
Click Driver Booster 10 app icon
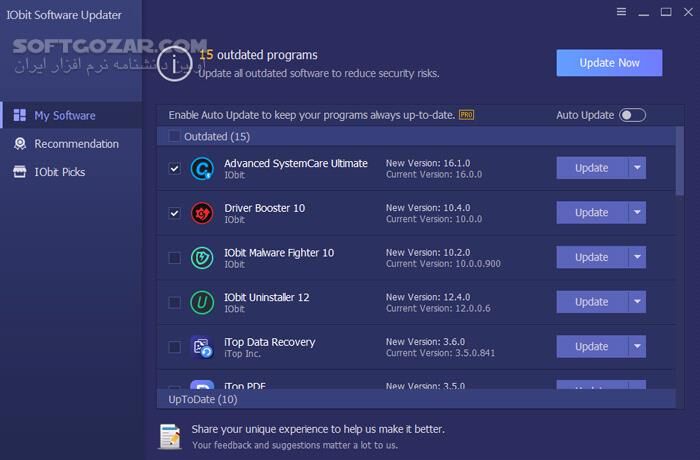202,213
